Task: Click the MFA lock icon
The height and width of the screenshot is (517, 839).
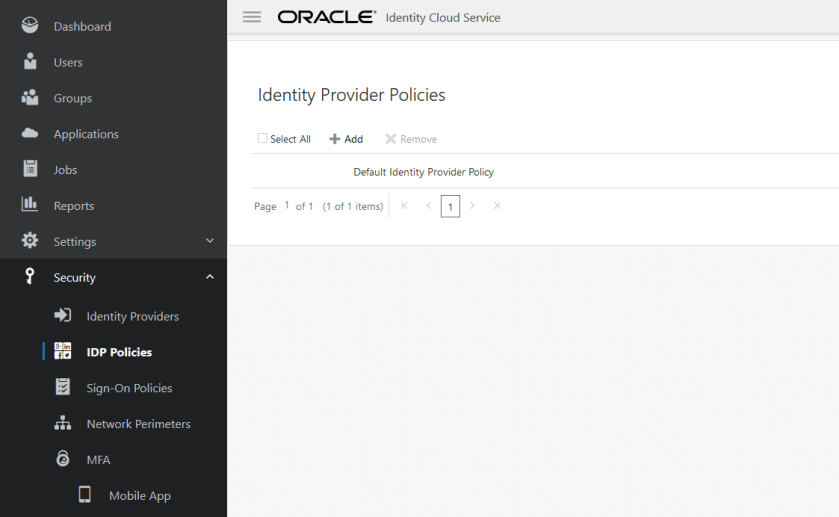Action: 63,459
